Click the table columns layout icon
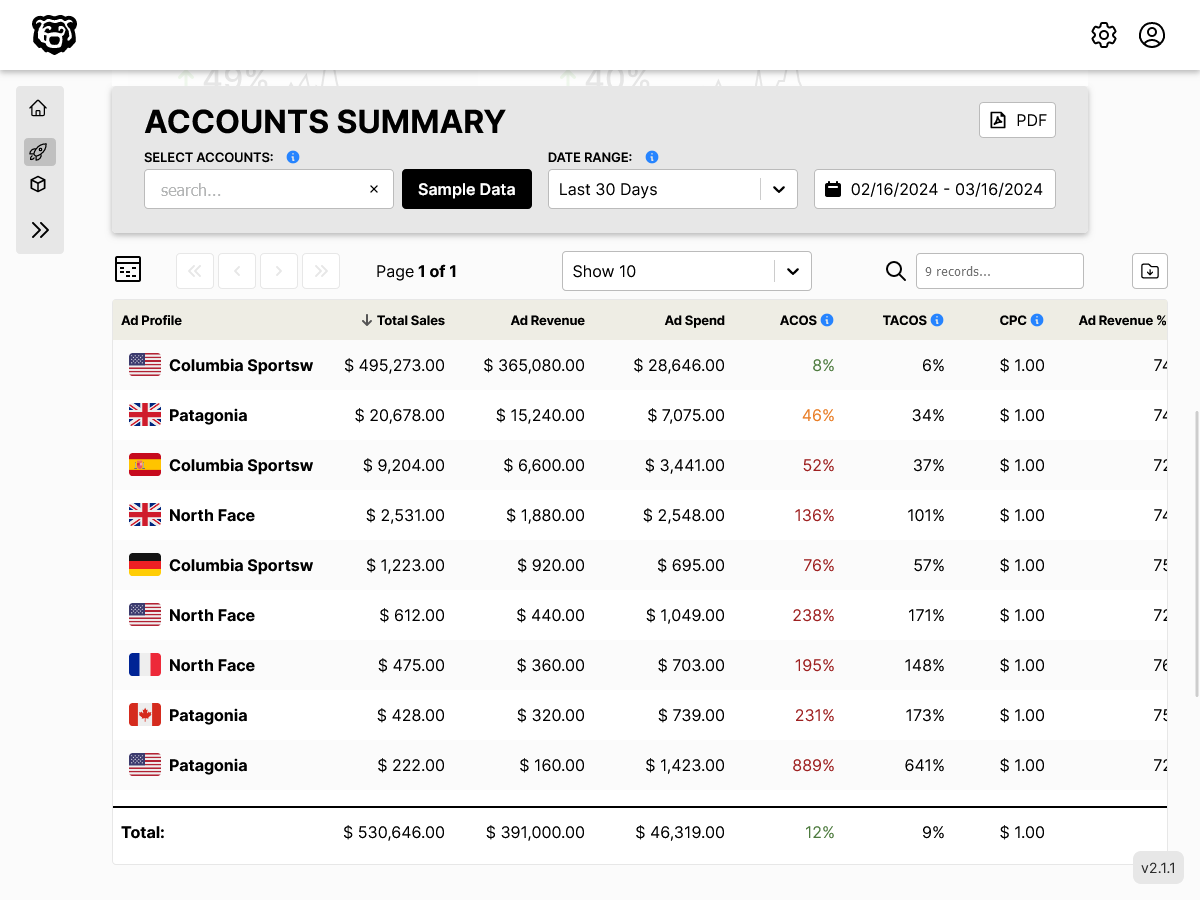 [x=128, y=270]
